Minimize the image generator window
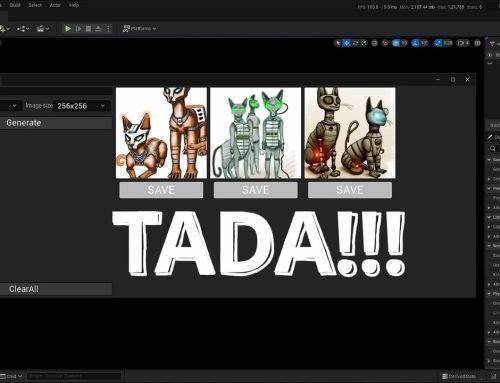Image resolution: width=500 pixels, height=383 pixels. [438, 79]
